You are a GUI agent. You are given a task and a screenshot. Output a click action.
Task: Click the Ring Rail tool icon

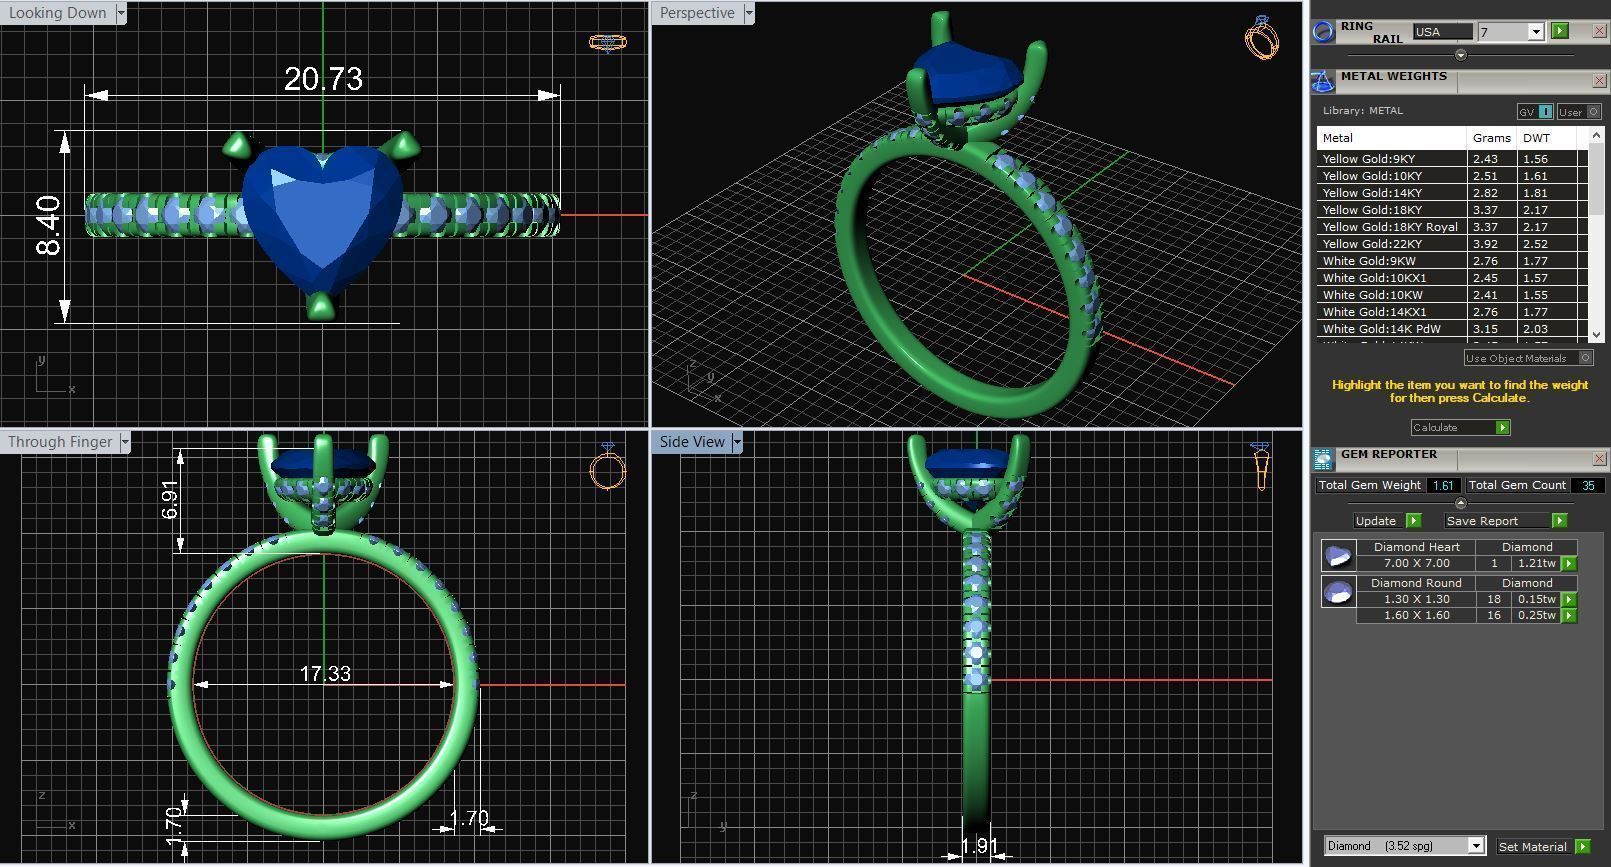(1323, 31)
